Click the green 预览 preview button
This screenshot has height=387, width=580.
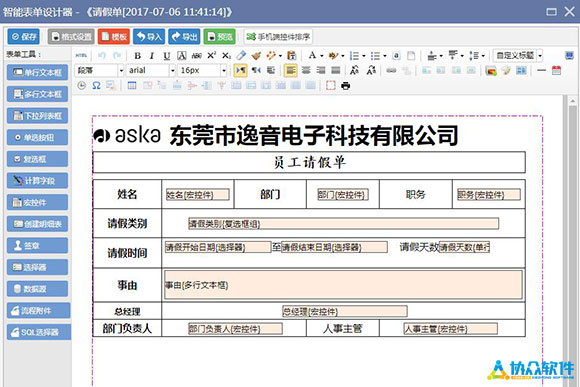pyautogui.click(x=220, y=37)
